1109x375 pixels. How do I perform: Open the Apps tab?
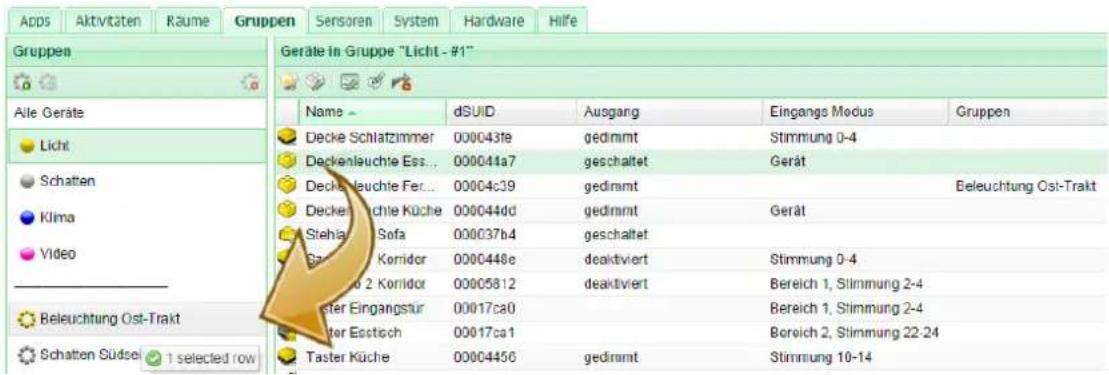click(x=35, y=21)
